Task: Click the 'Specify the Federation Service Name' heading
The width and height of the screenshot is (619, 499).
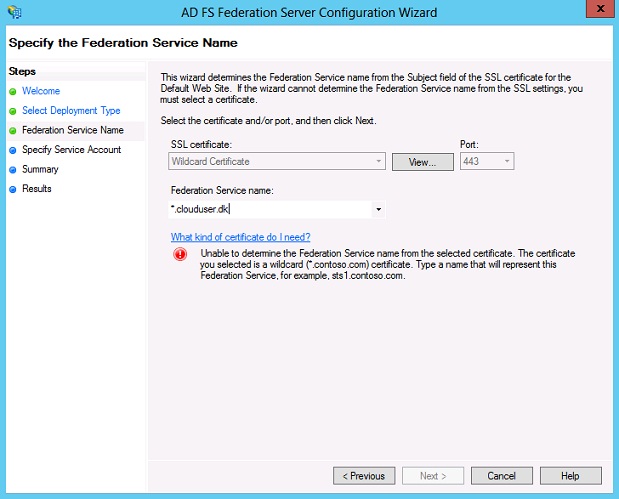Action: point(123,43)
